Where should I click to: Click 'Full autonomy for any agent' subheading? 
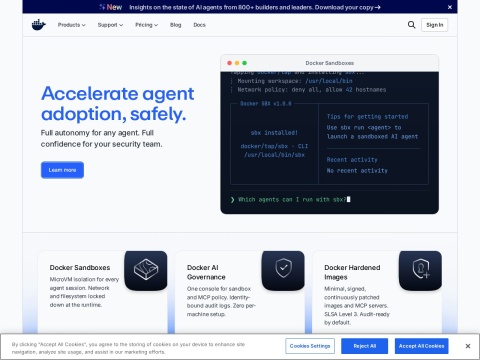pos(101,138)
